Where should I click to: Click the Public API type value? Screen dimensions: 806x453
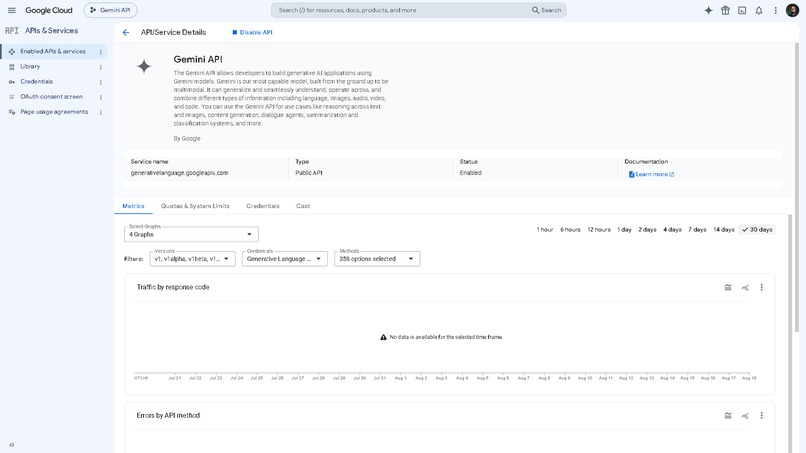[308, 173]
